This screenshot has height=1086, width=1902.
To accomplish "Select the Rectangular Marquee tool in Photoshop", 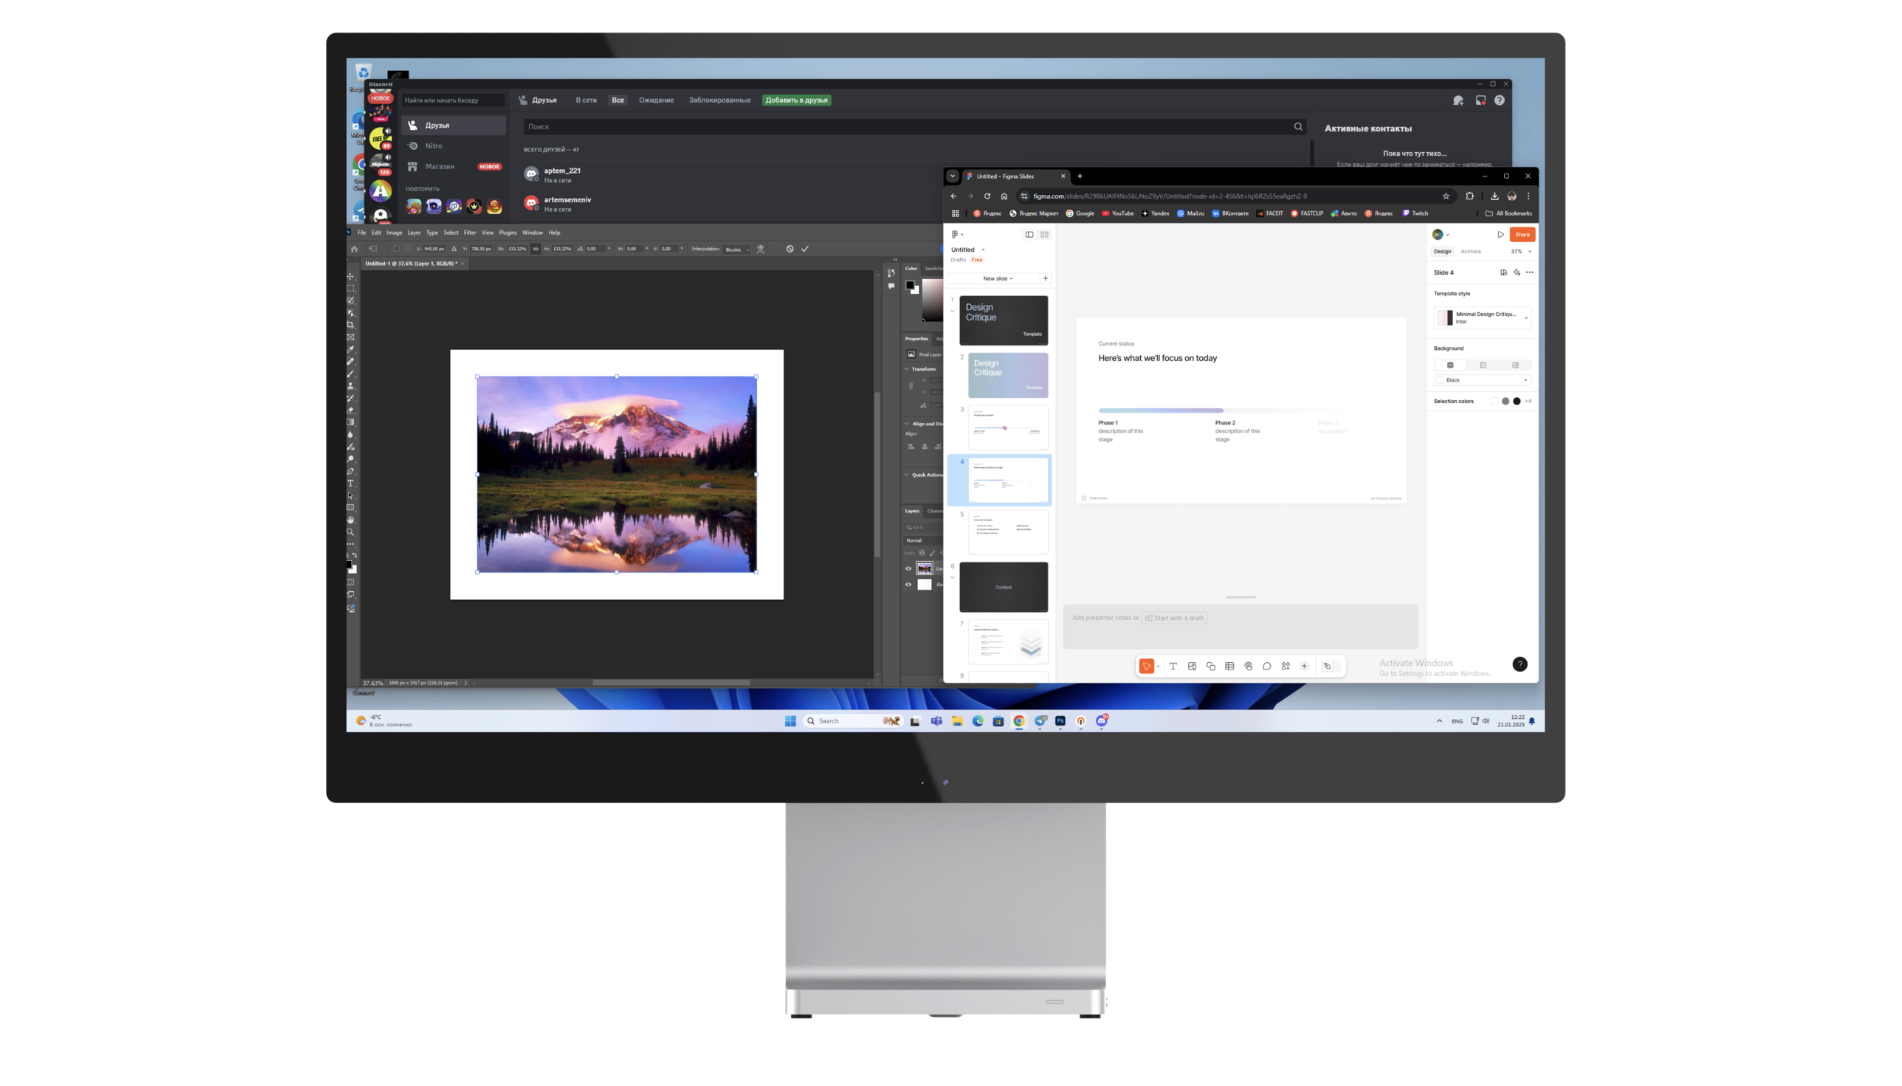I will pos(351,288).
